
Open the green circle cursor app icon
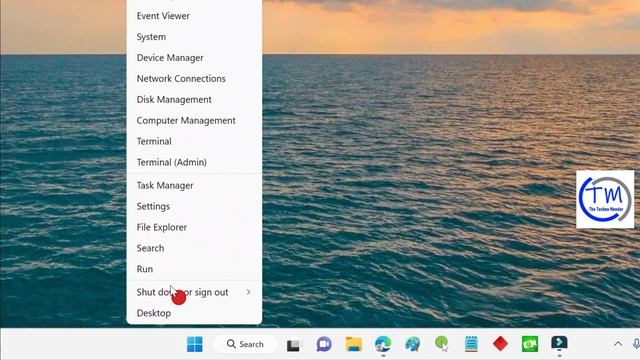coord(442,344)
